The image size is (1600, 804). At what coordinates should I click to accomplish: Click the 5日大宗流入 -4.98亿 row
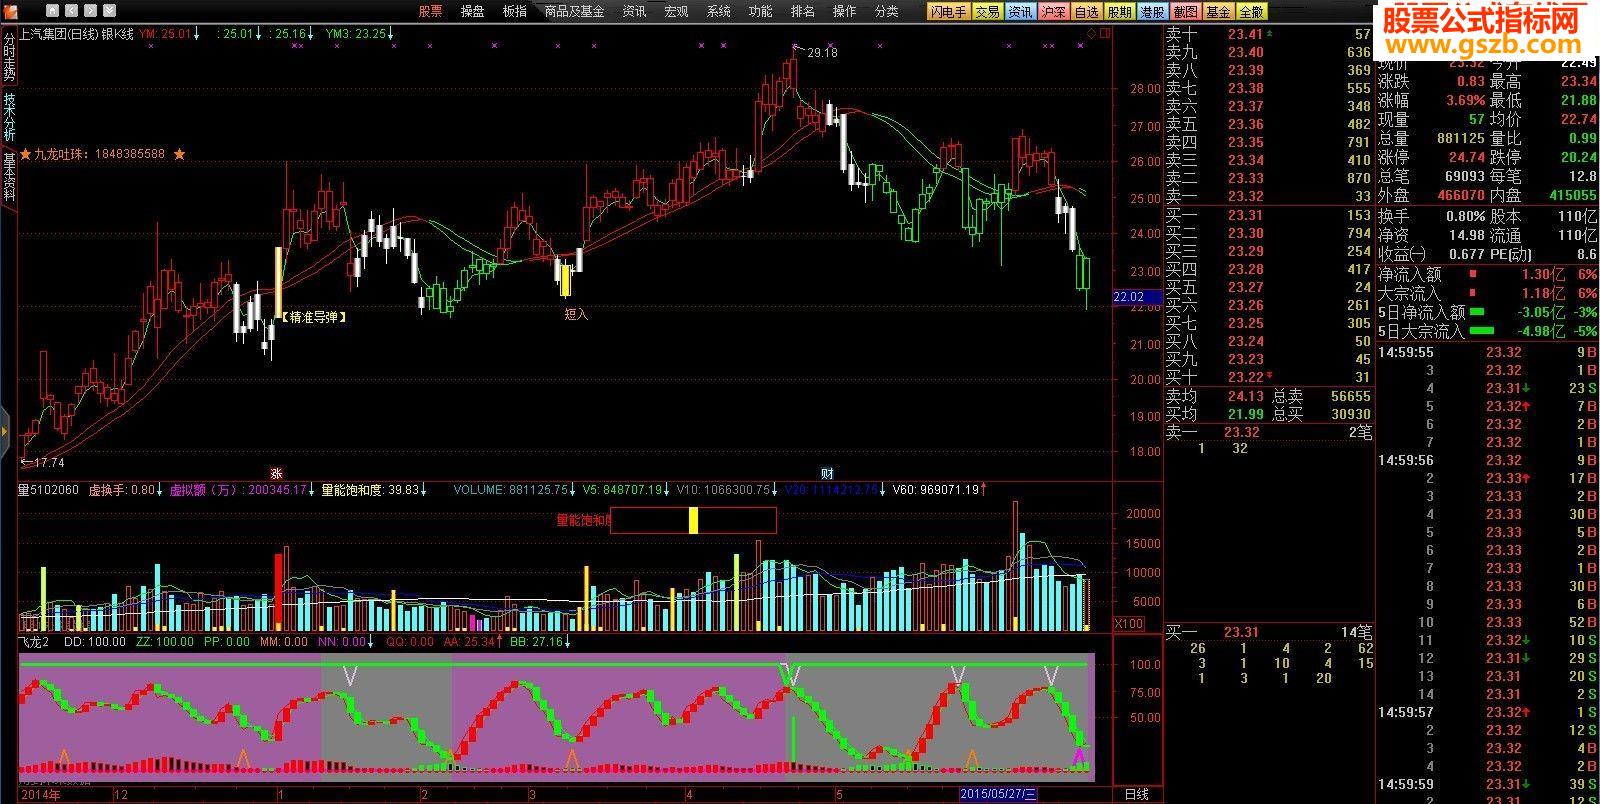[1488, 331]
